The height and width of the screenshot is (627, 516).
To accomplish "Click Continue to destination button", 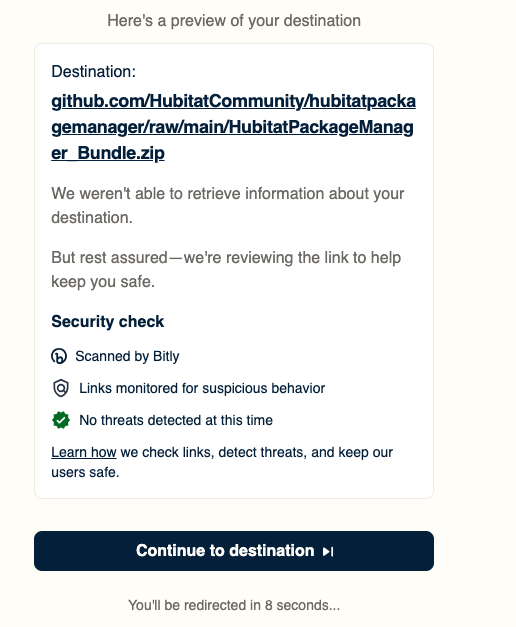I will click(234, 551).
